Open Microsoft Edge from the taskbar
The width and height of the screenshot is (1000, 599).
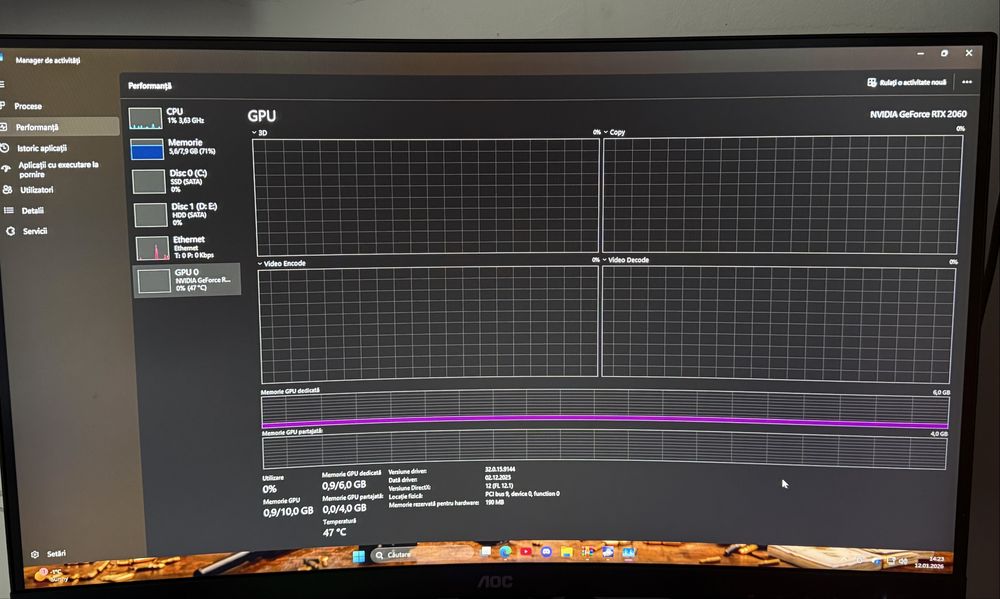(x=506, y=552)
